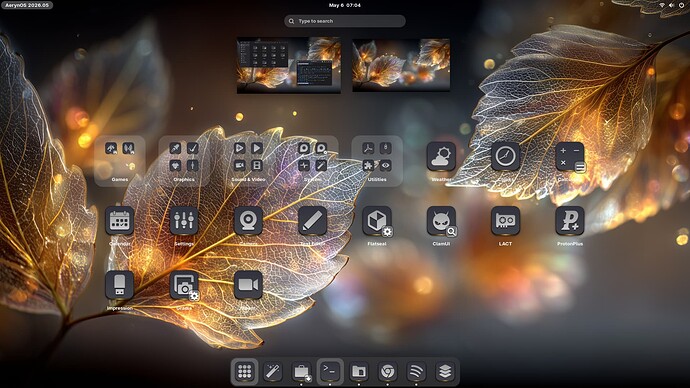
Task: Click the Type to search field
Action: [x=345, y=21]
